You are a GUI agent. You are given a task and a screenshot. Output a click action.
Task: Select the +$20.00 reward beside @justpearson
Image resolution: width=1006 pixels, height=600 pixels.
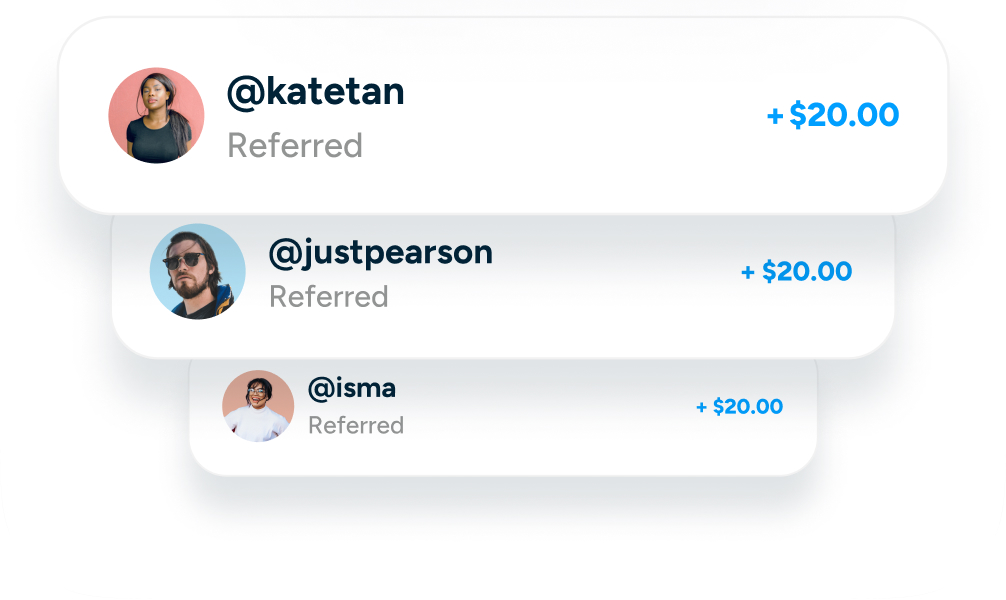point(795,271)
